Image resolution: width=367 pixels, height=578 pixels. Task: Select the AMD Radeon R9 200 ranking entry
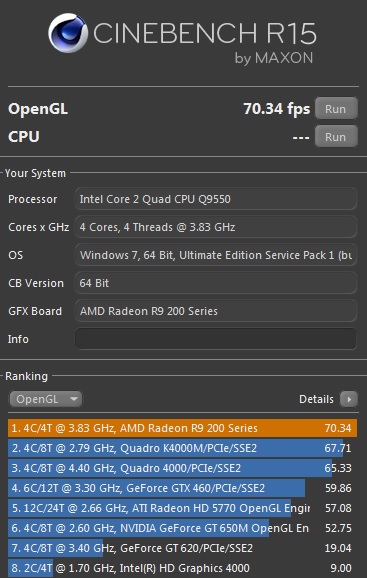click(182, 428)
